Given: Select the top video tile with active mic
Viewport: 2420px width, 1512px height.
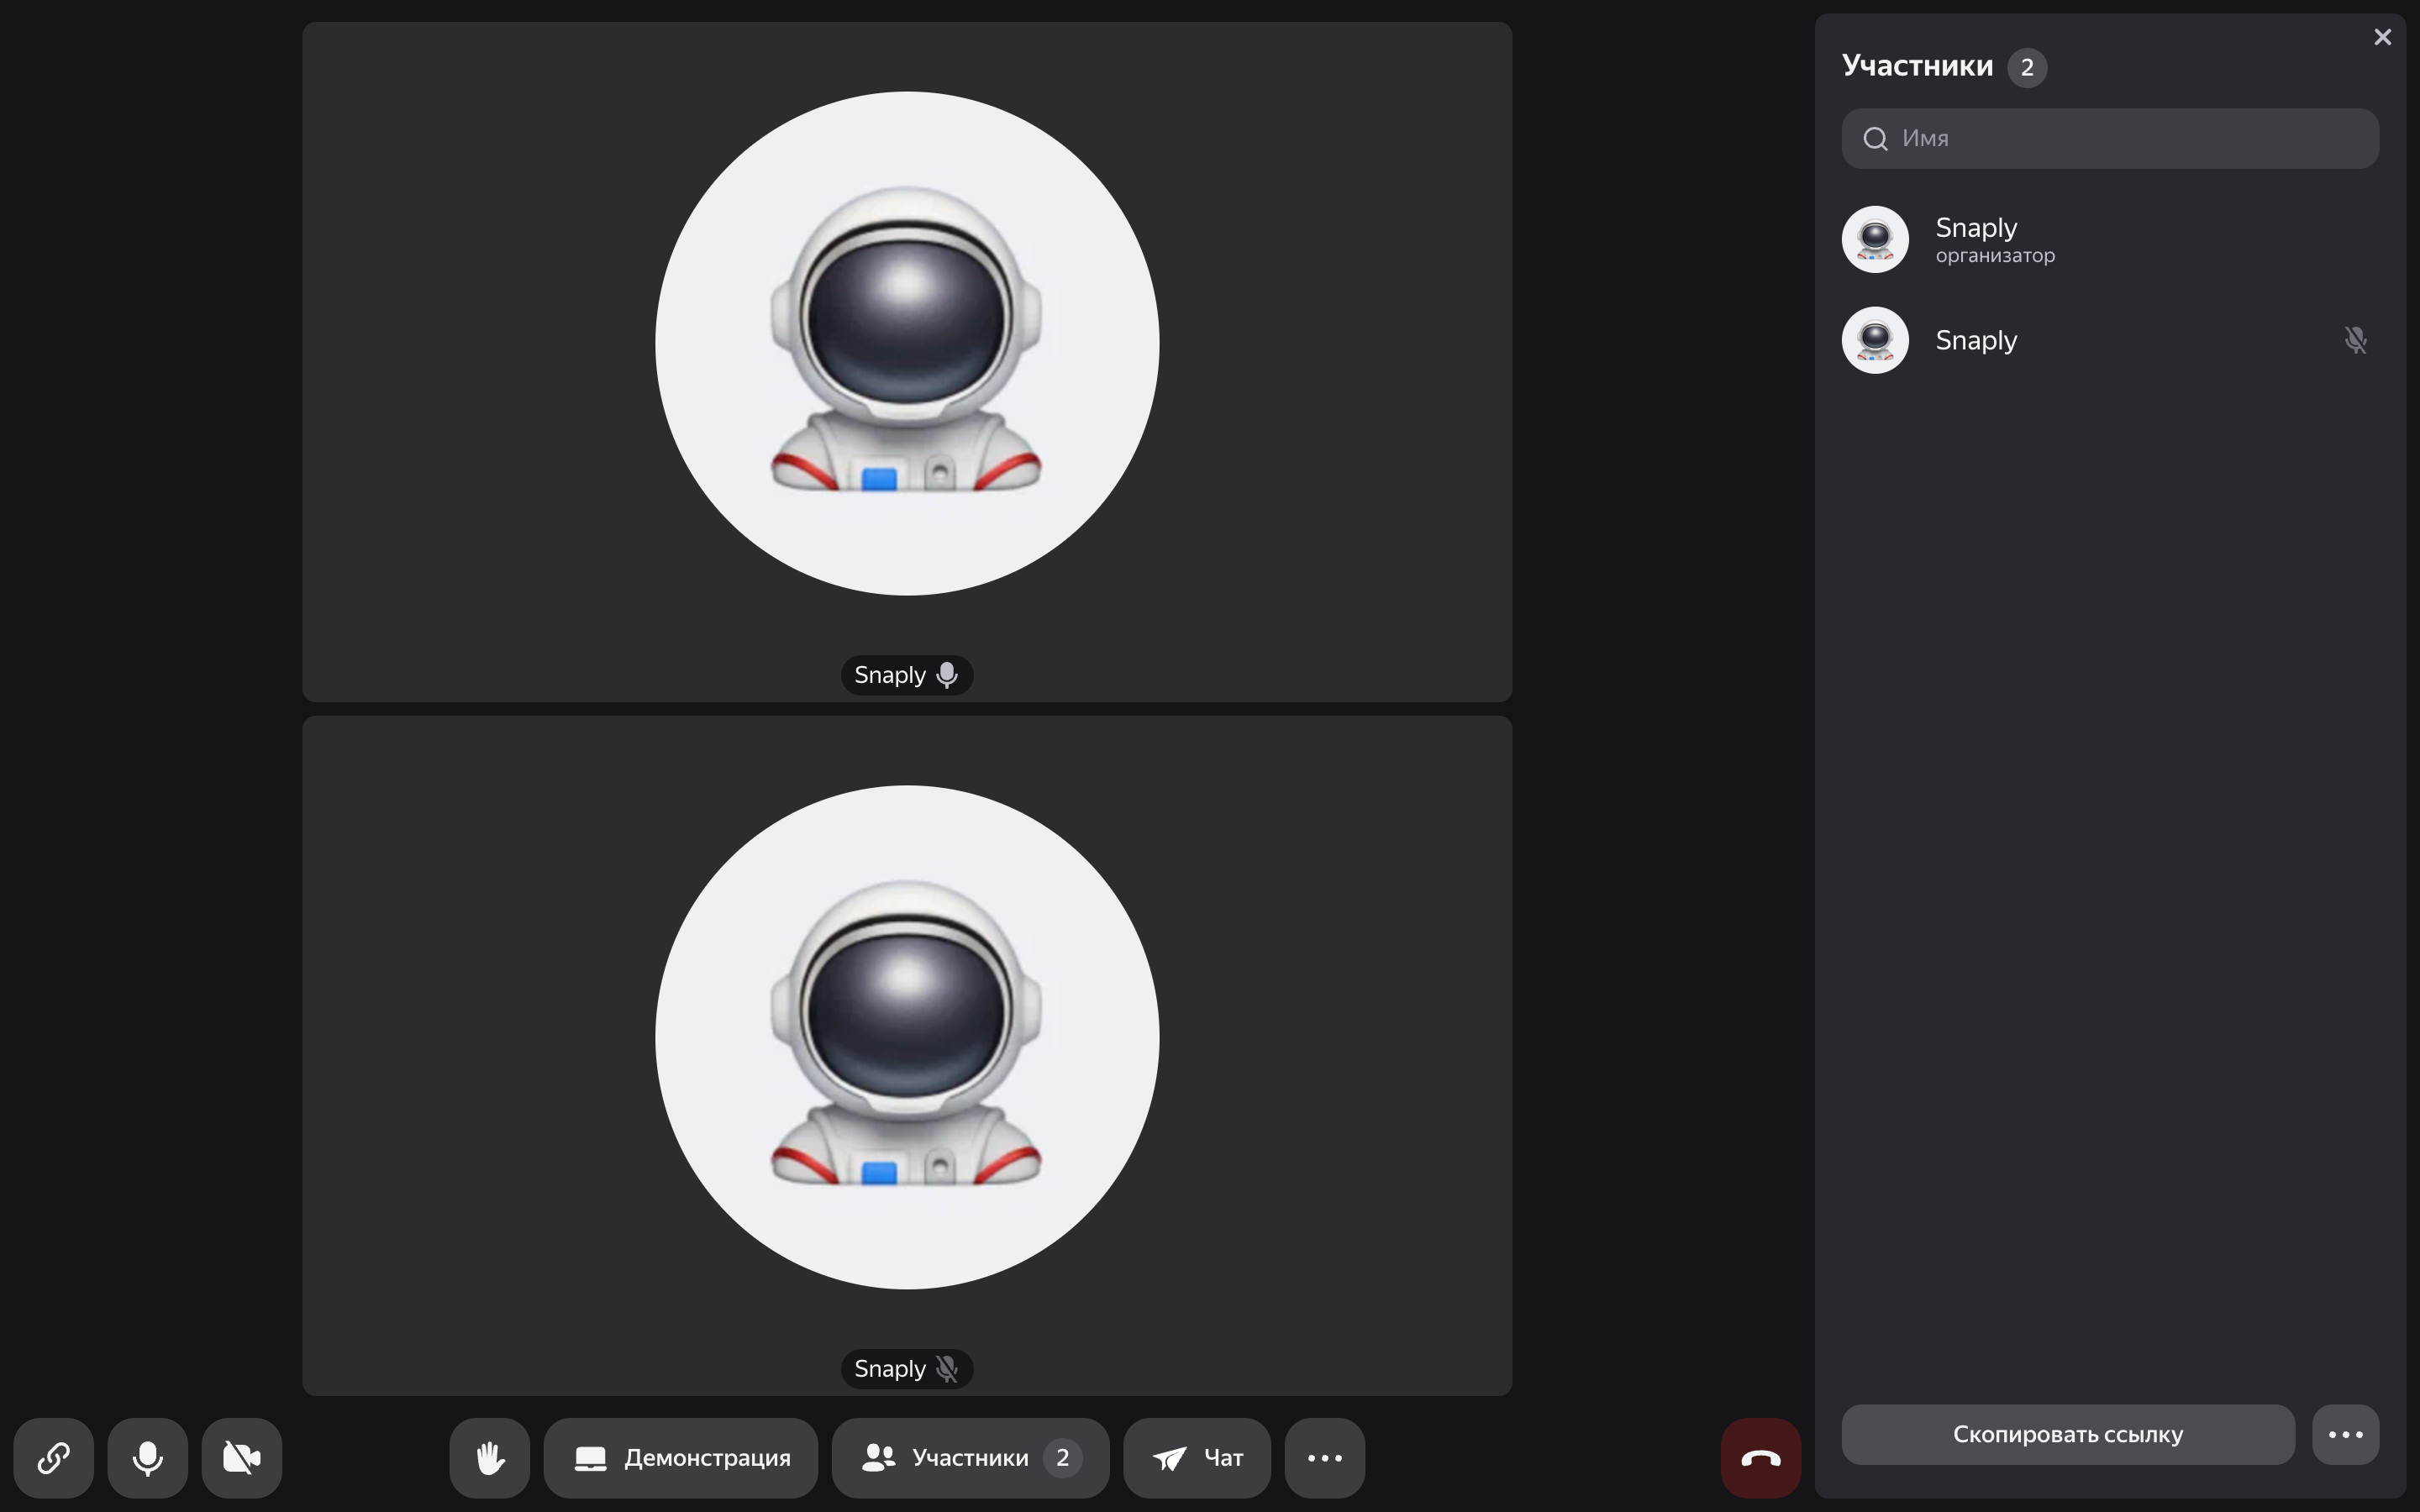Looking at the screenshot, I should click(x=907, y=362).
